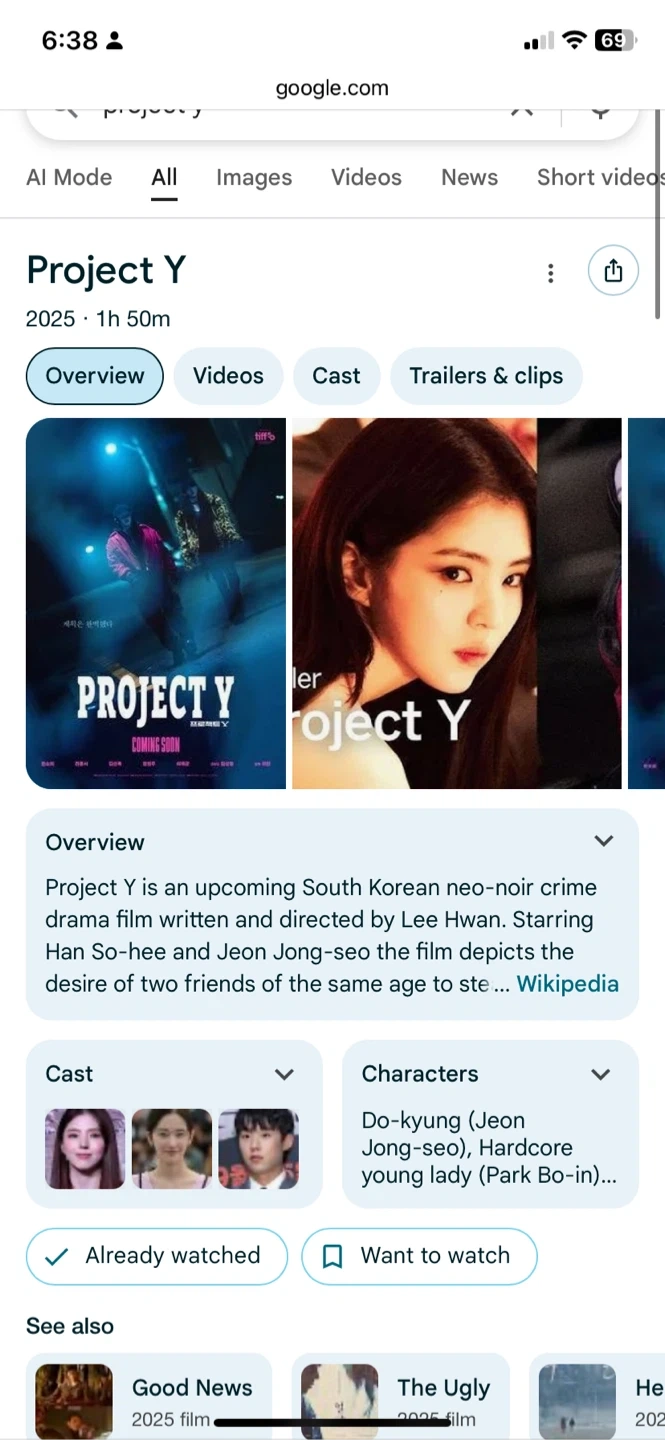
Task: Tap the Wi-Fi status icon in the status bar
Action: [574, 40]
